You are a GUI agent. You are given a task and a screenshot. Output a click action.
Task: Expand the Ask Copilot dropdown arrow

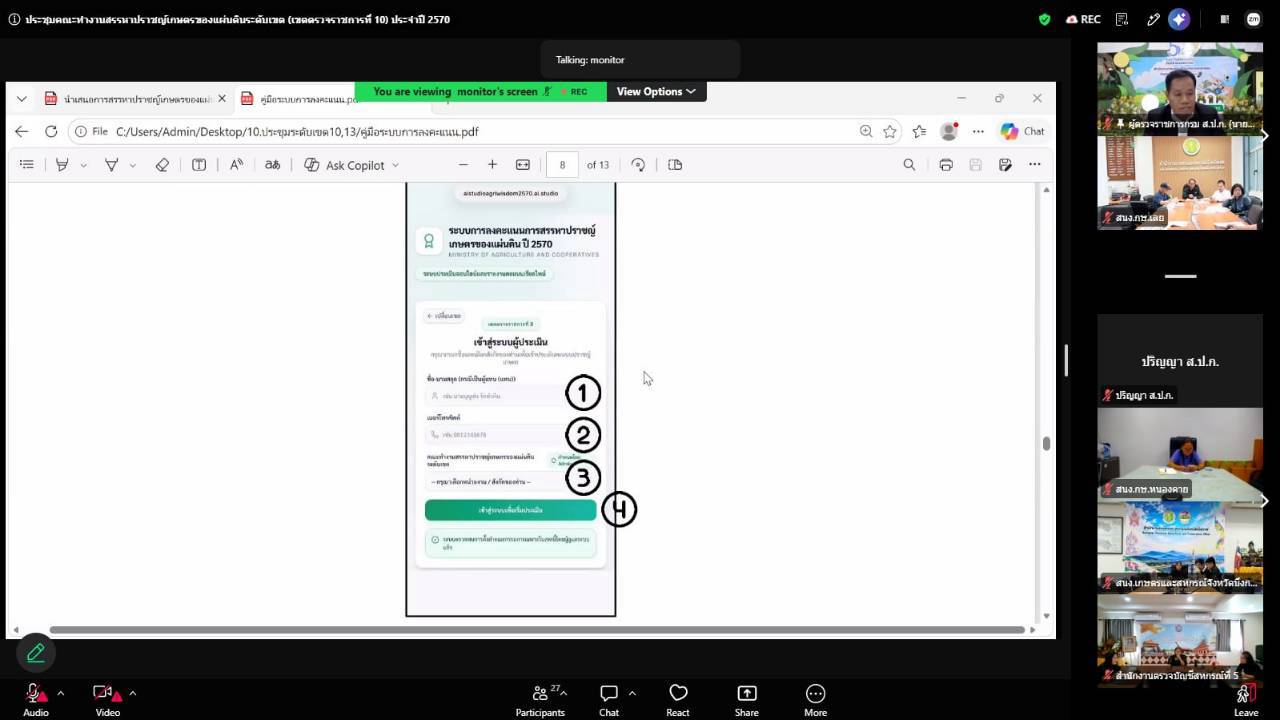coord(395,165)
